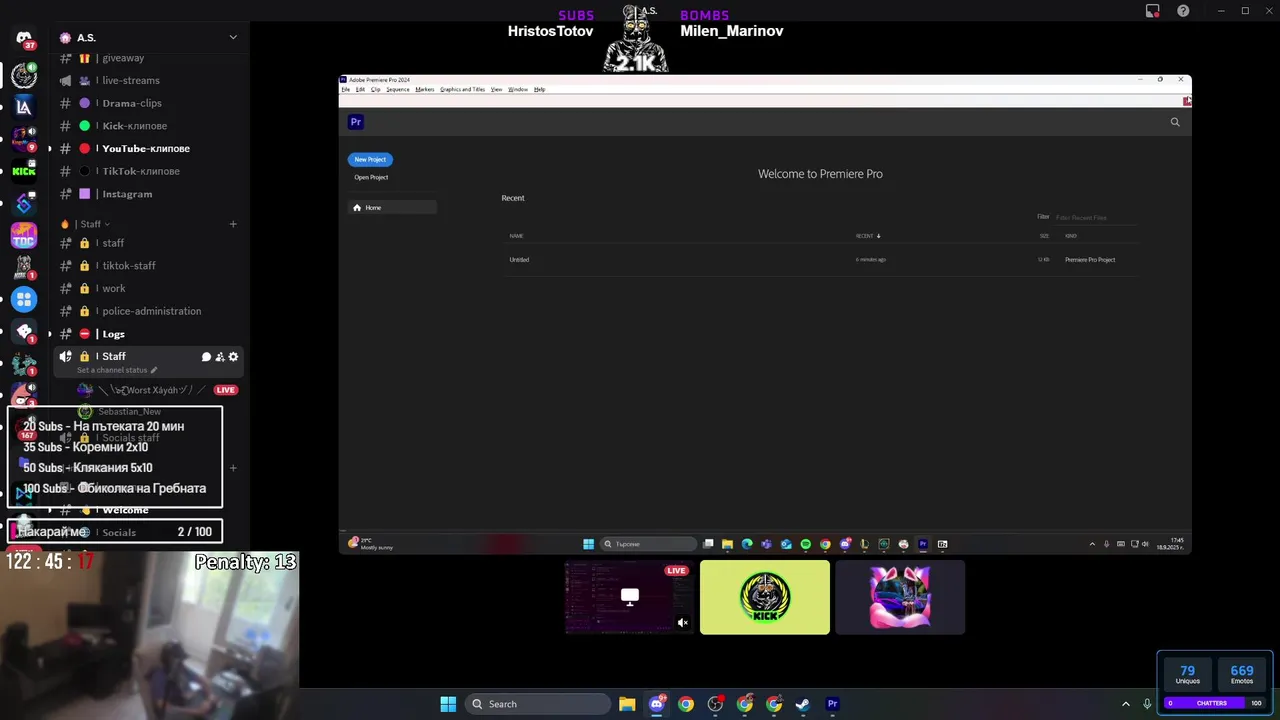
Task: Collapse the Staff category
Action: click(x=94, y=224)
